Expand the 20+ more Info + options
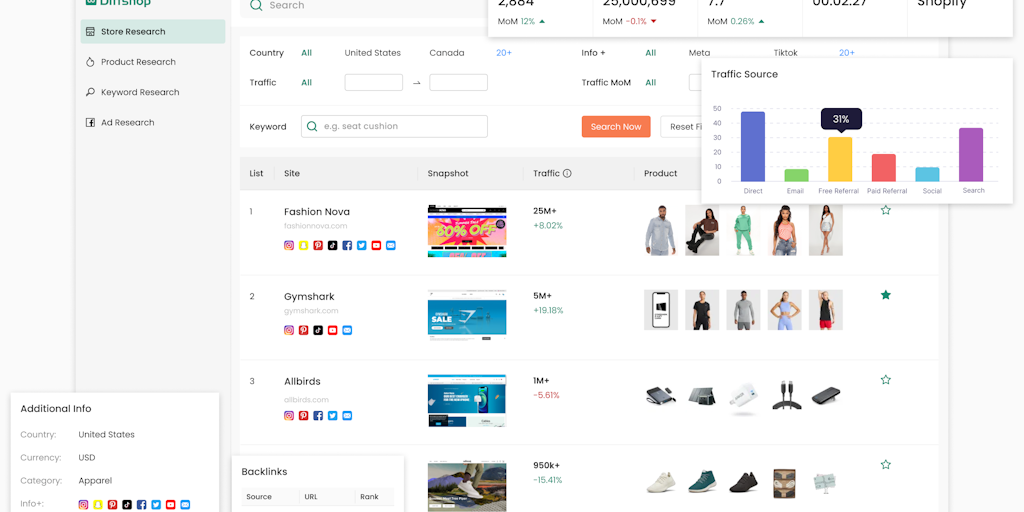The height and width of the screenshot is (512, 1024). [846, 53]
